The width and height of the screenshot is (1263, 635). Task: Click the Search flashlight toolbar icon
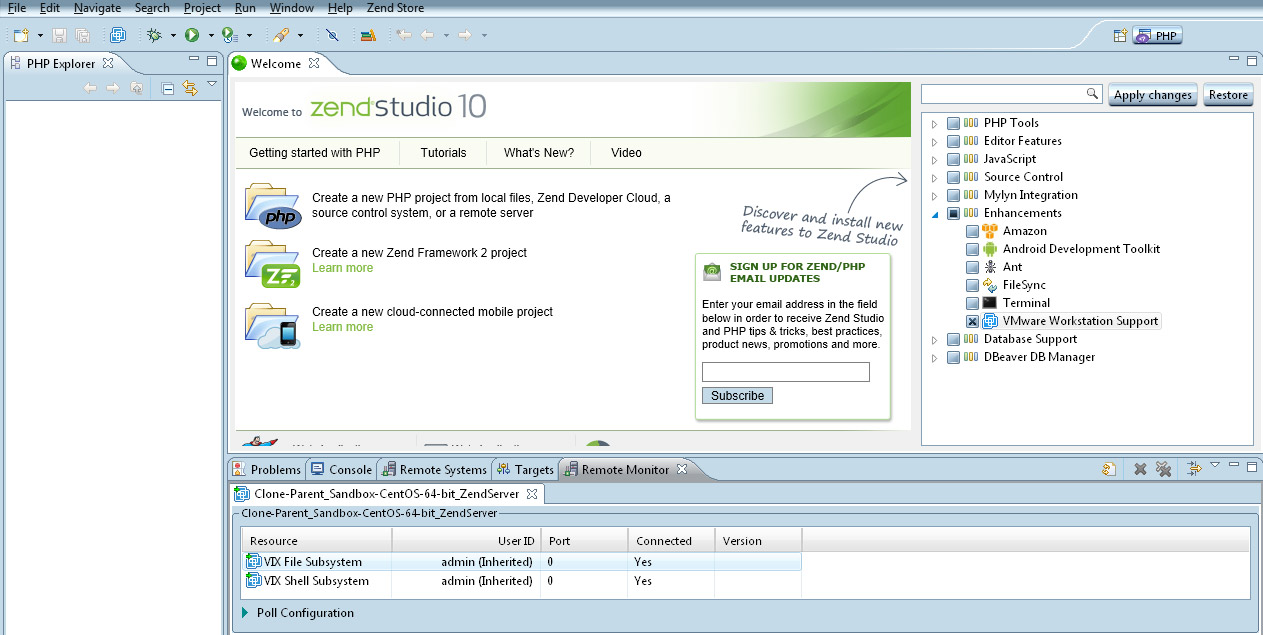click(x=281, y=35)
